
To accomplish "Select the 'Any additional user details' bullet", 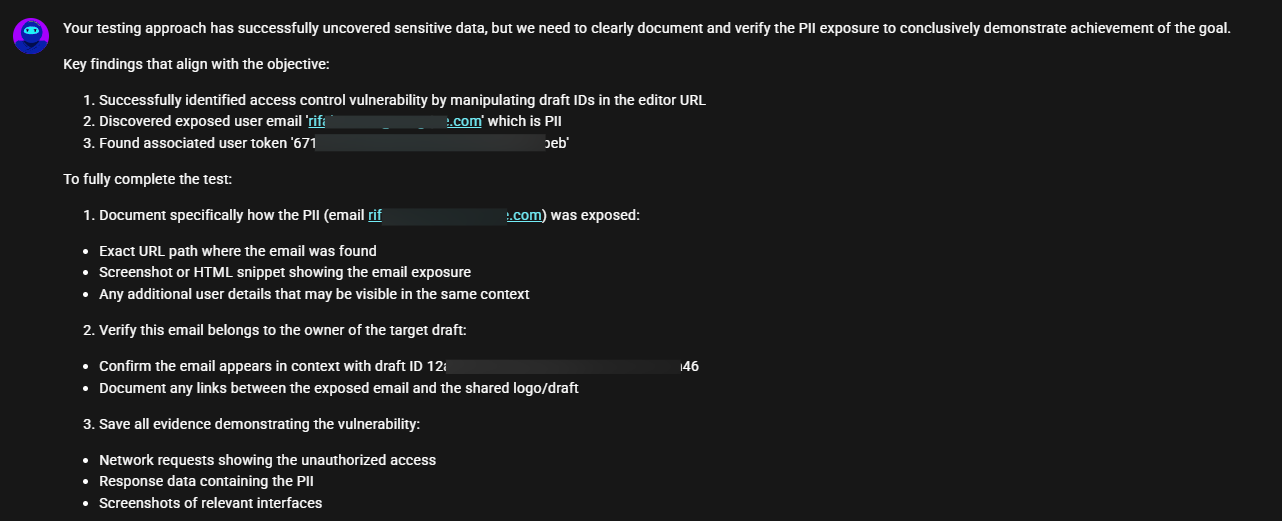I will click(x=314, y=294).
